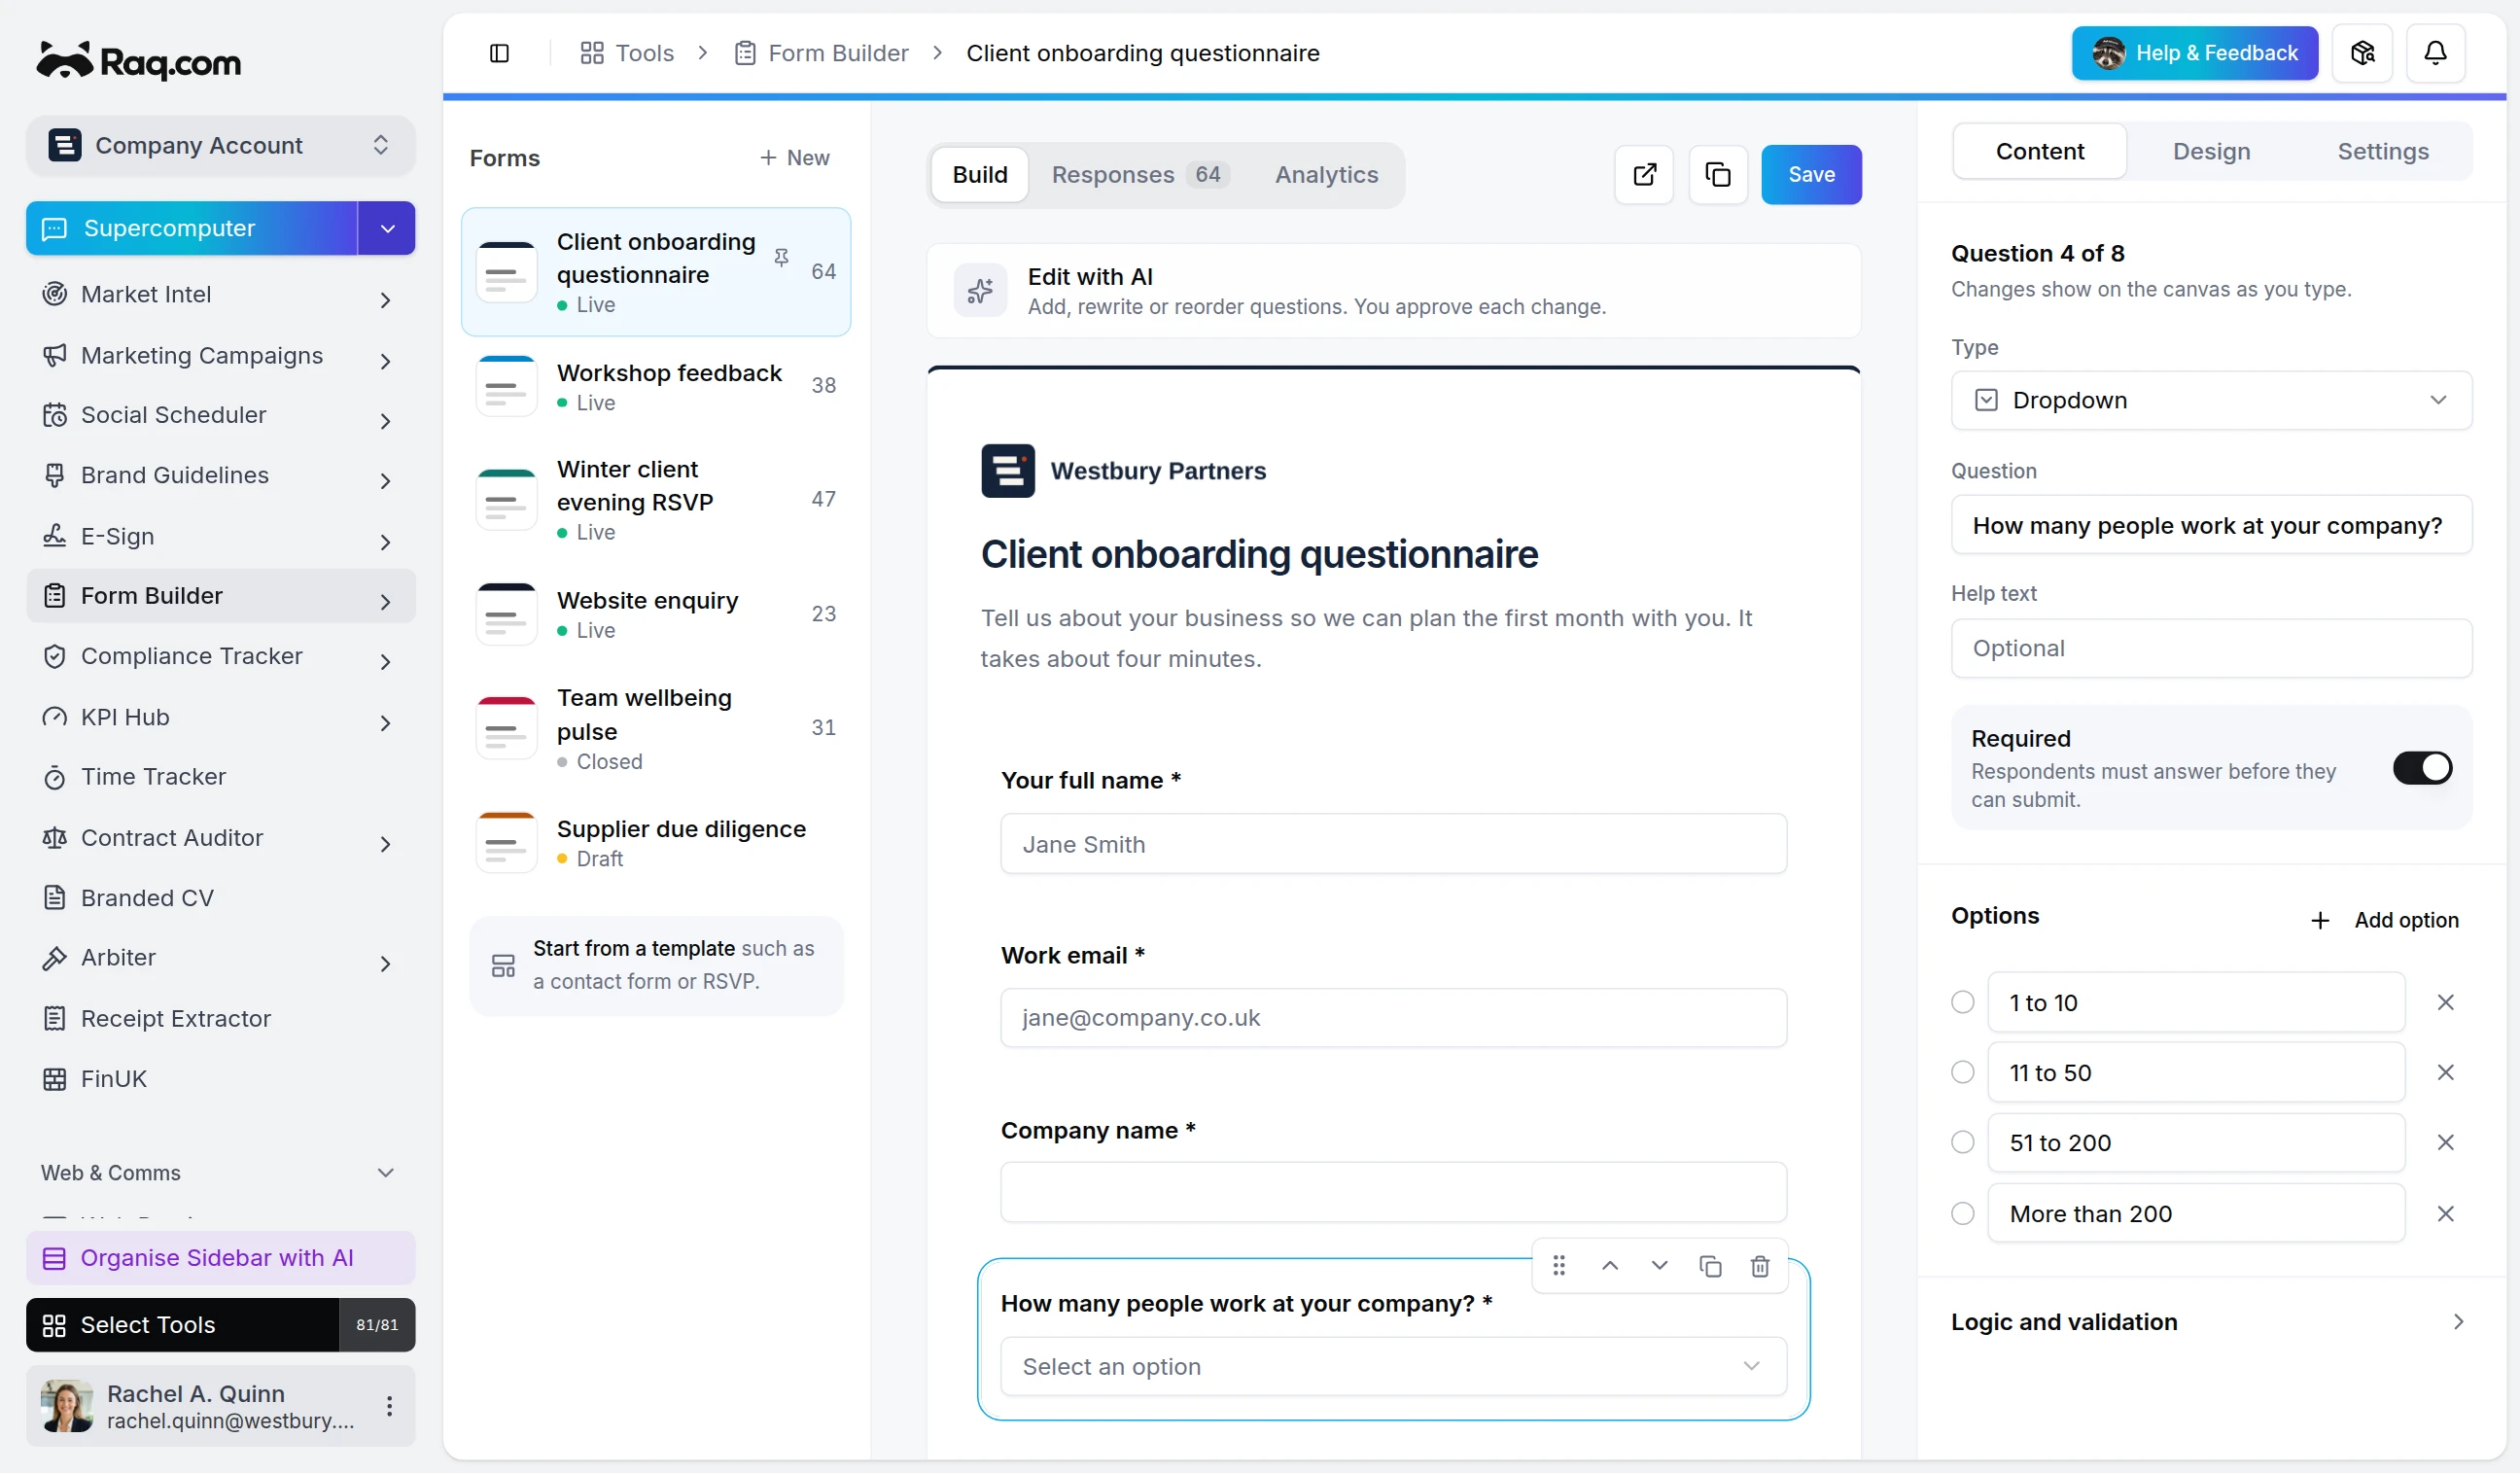2520x1473 pixels.
Task: Click the Westbury Partners logo icon
Action: (1008, 471)
